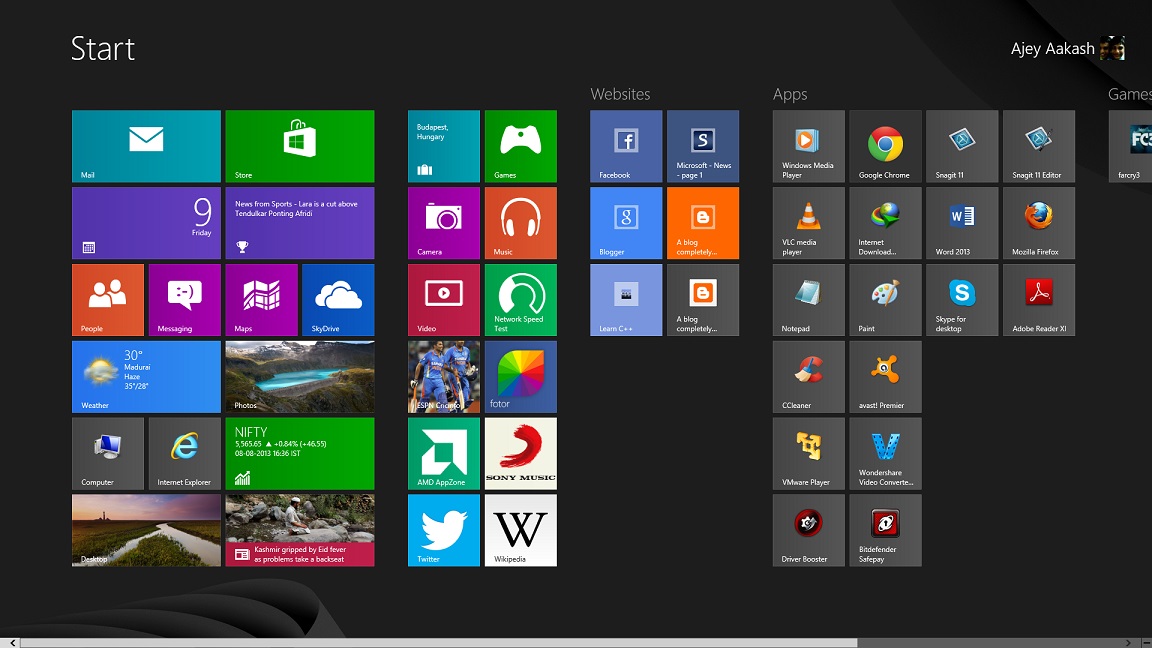Image resolution: width=1152 pixels, height=648 pixels.
Task: Open the Kashmir Eid fever news tile
Action: 300,530
